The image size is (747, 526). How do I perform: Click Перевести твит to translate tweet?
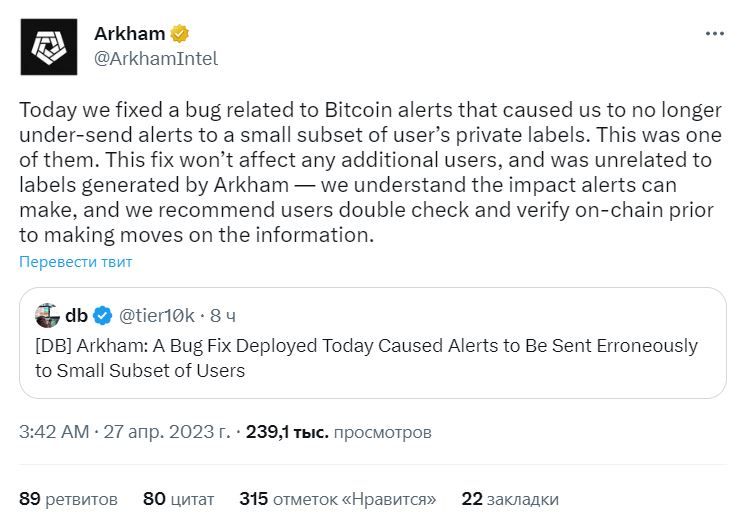click(x=76, y=262)
